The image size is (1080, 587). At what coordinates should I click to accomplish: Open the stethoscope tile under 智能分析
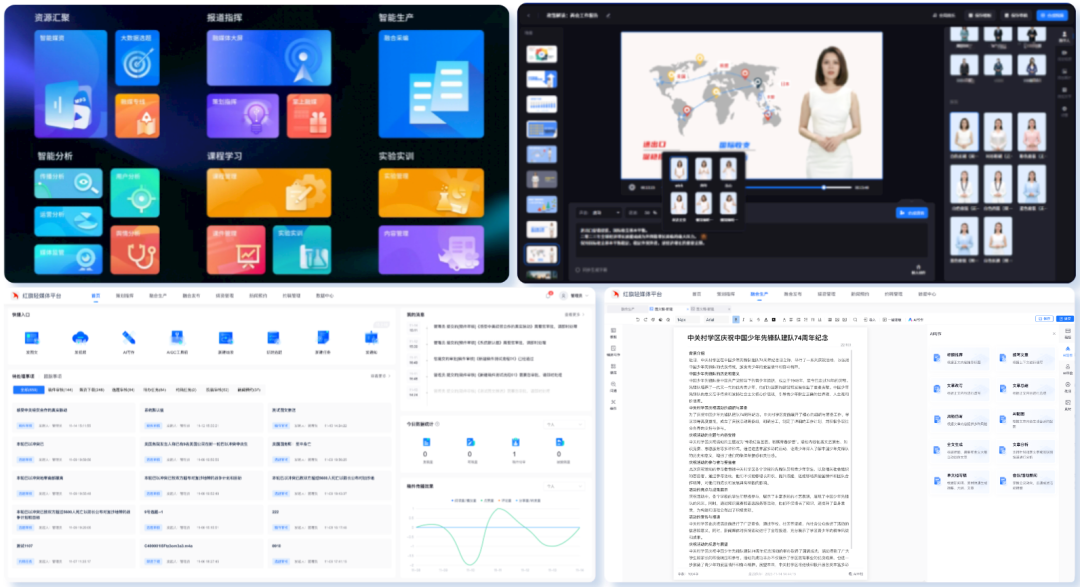[136, 244]
